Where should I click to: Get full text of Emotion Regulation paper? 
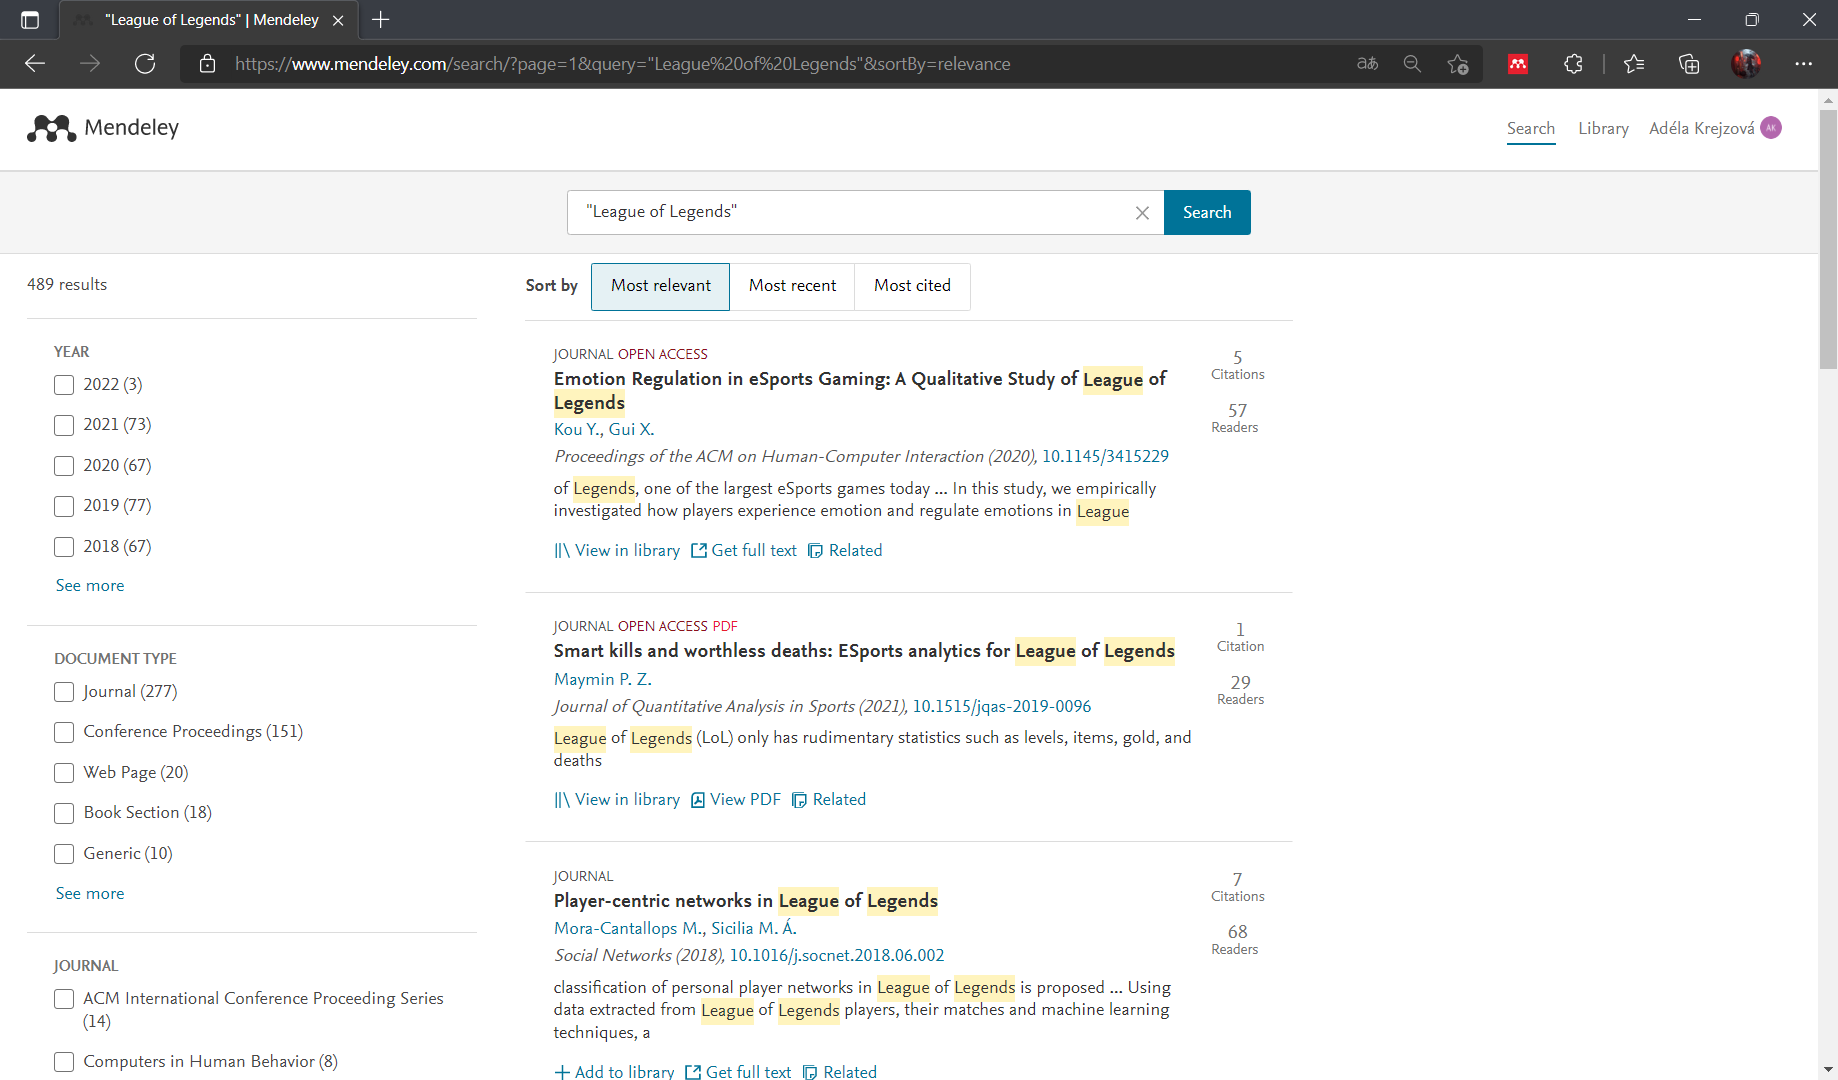744,551
